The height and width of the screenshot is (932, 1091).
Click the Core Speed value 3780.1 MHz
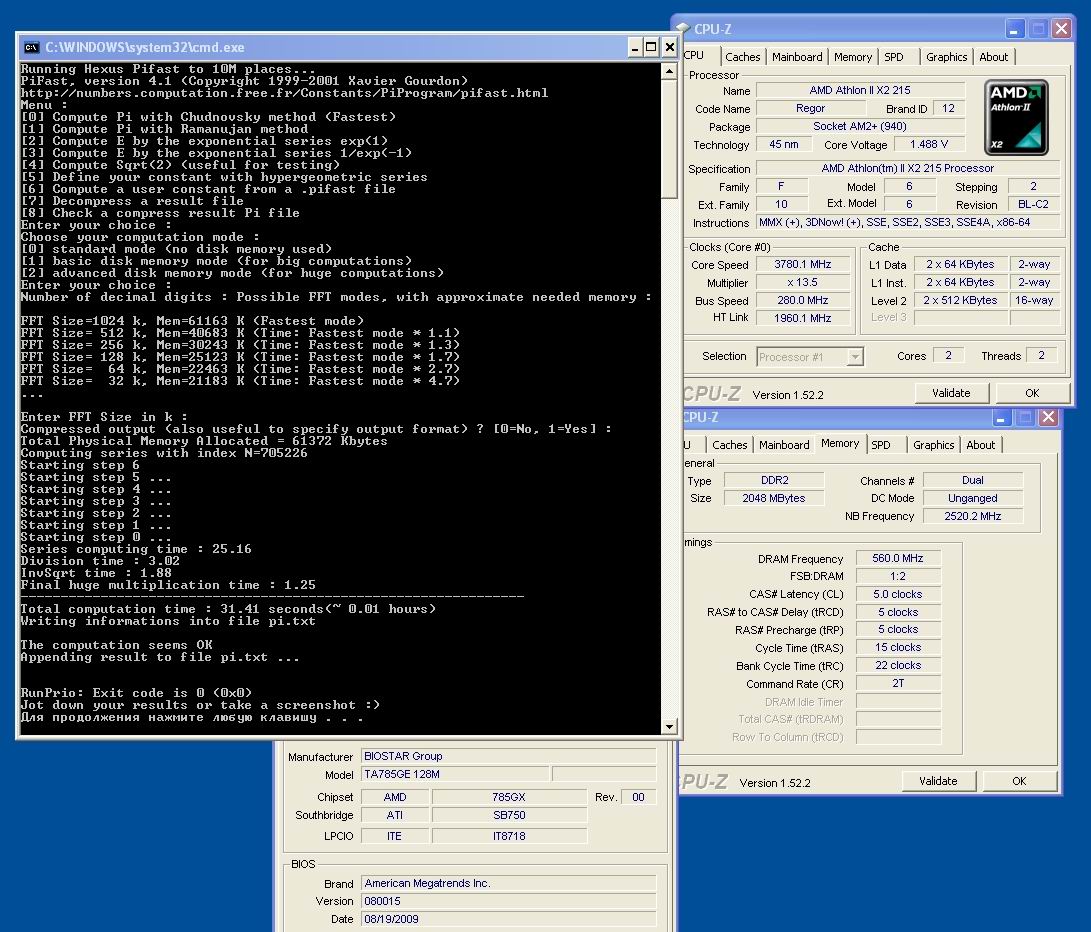(803, 264)
